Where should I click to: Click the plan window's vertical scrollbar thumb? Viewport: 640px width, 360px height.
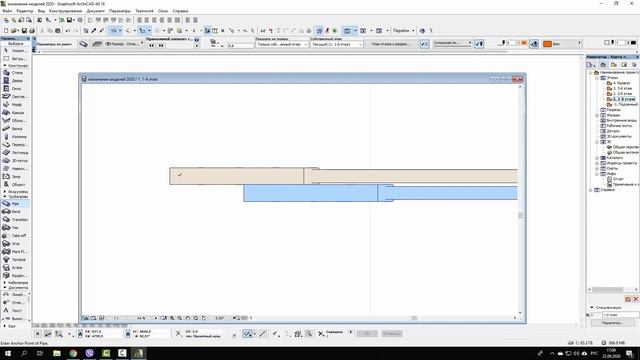tap(520, 215)
